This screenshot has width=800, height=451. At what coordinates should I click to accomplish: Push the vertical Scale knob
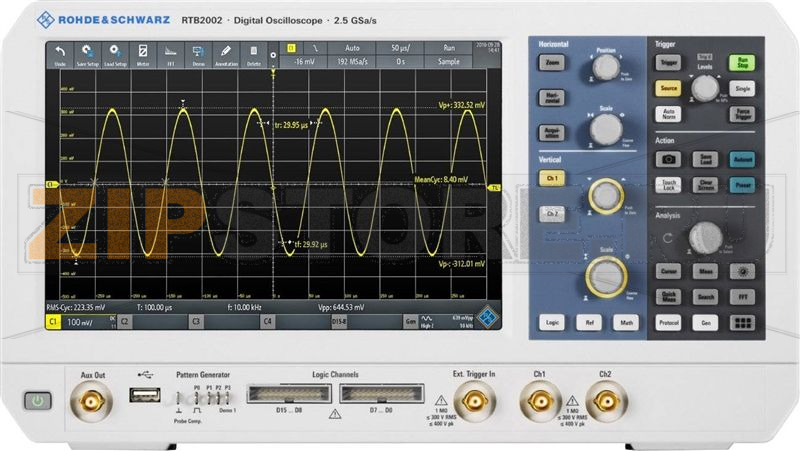point(606,277)
